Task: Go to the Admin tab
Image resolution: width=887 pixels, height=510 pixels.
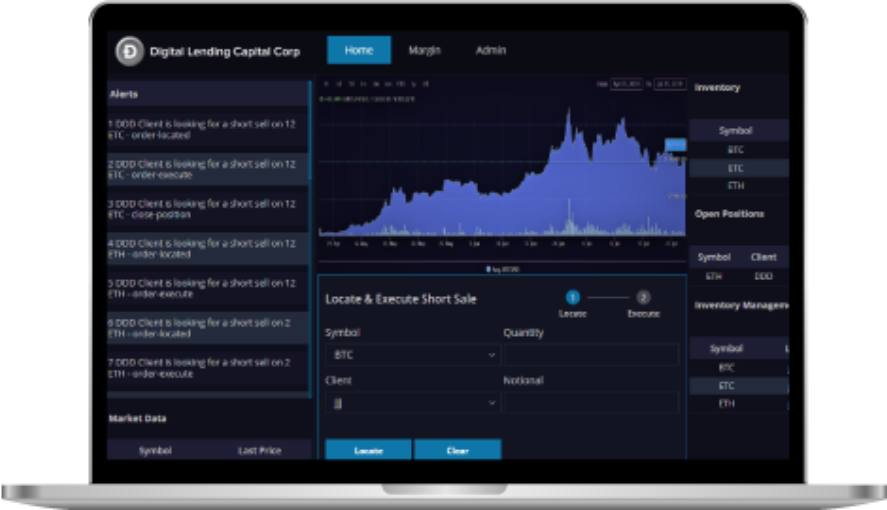Action: [491, 50]
